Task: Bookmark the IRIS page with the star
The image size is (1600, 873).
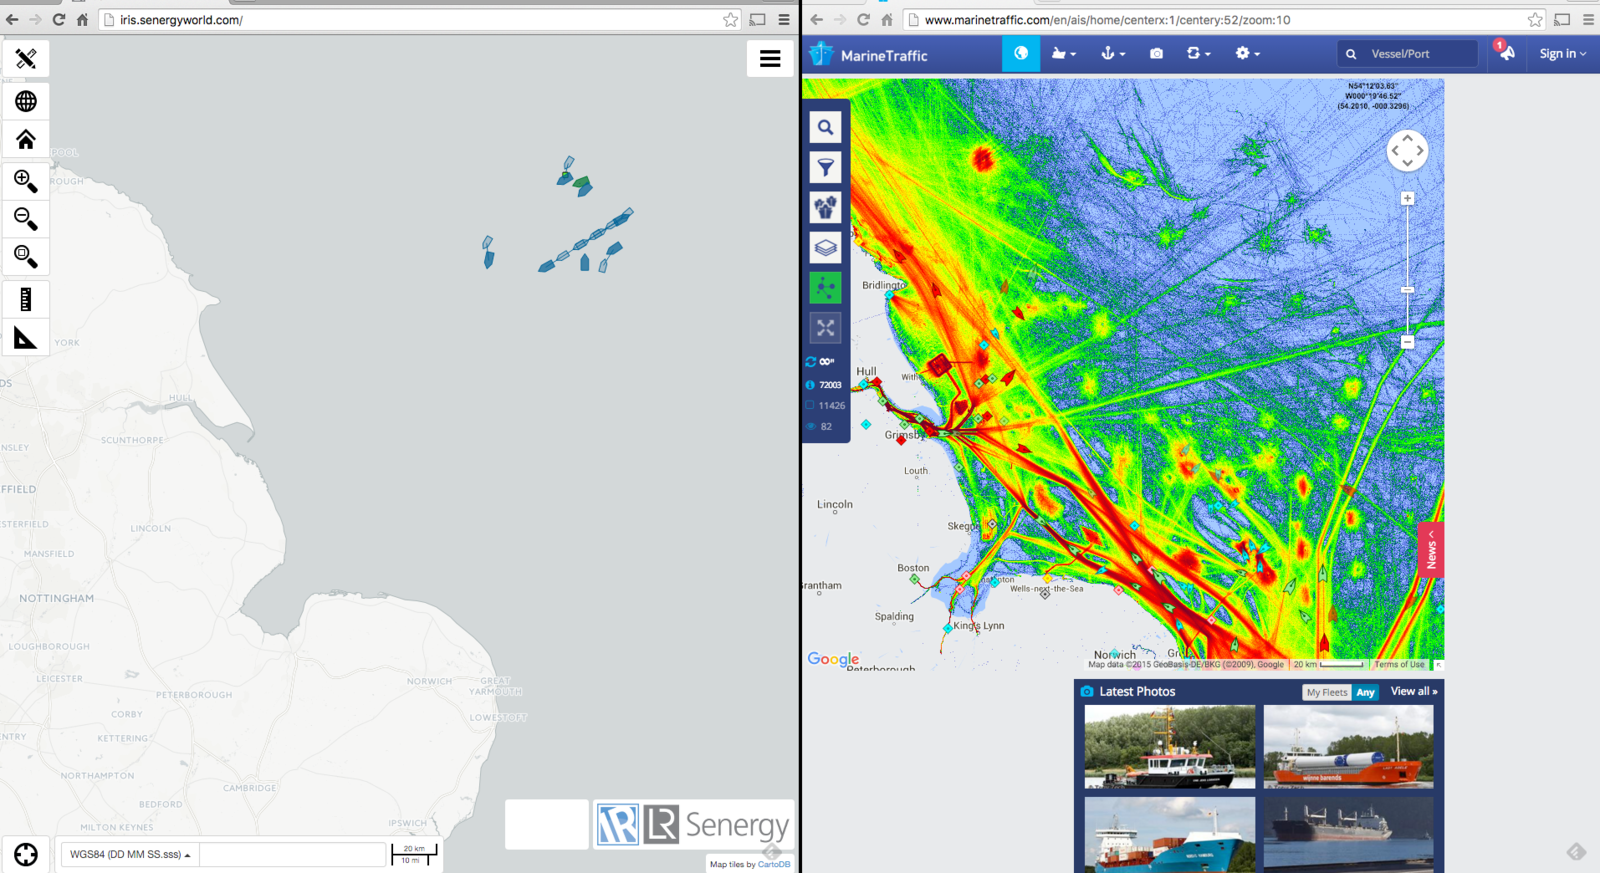Action: coord(731,19)
